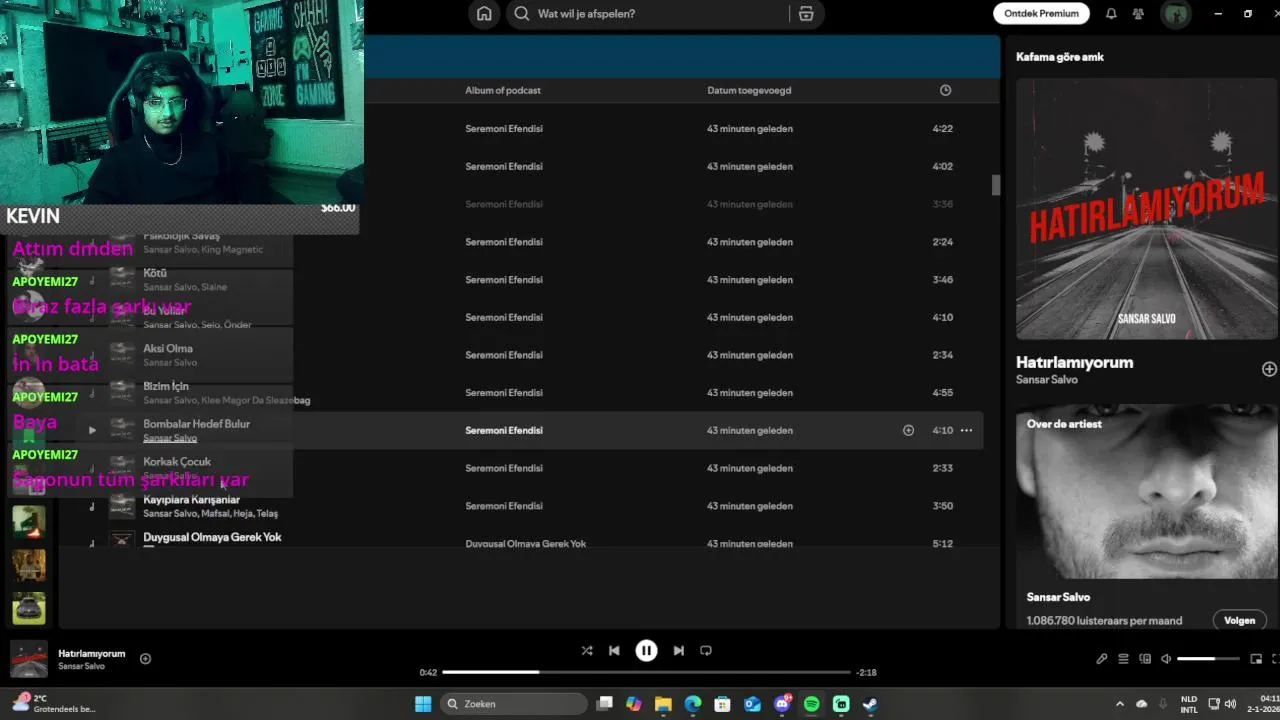
Task: Open the notifications bell
Action: tap(1111, 14)
